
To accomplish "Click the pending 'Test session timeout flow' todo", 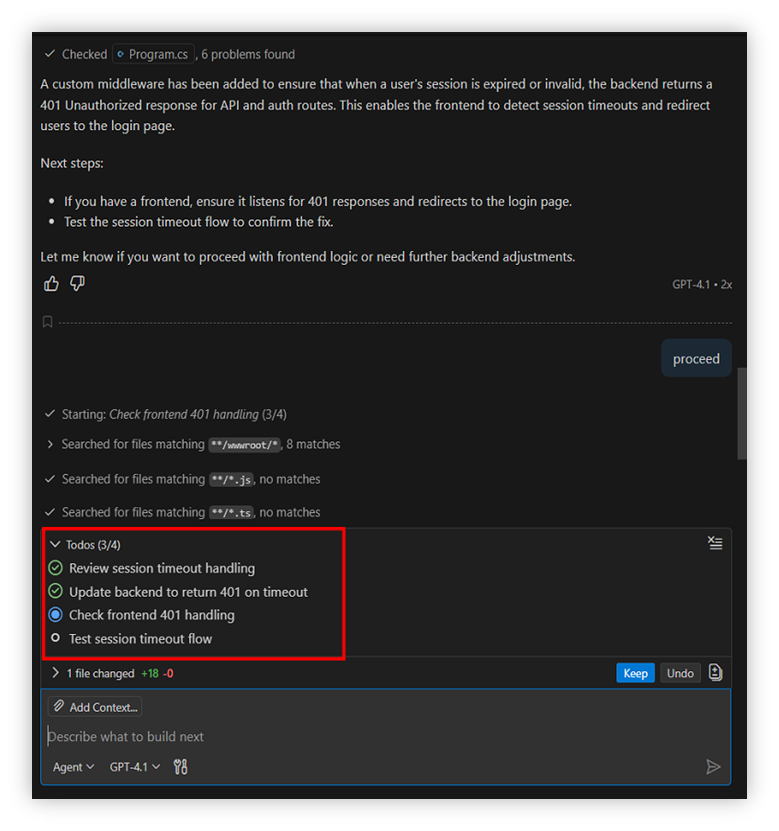I will point(140,639).
